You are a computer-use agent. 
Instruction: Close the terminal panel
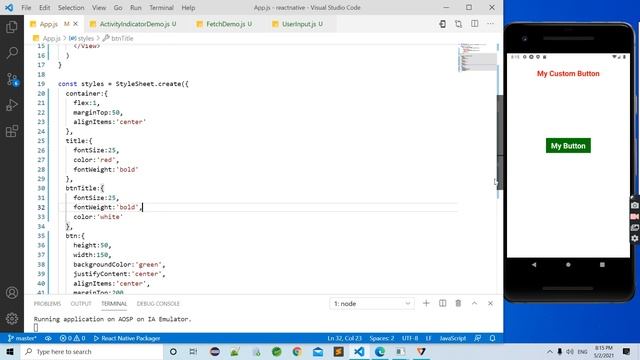[490, 303]
